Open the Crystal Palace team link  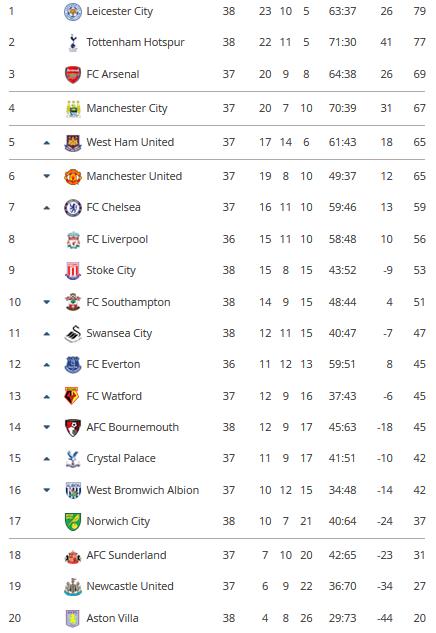[x=121, y=459]
